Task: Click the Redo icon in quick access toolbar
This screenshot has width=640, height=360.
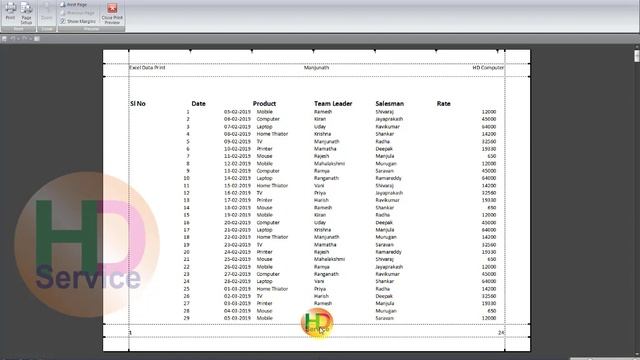Action: tap(24, 39)
